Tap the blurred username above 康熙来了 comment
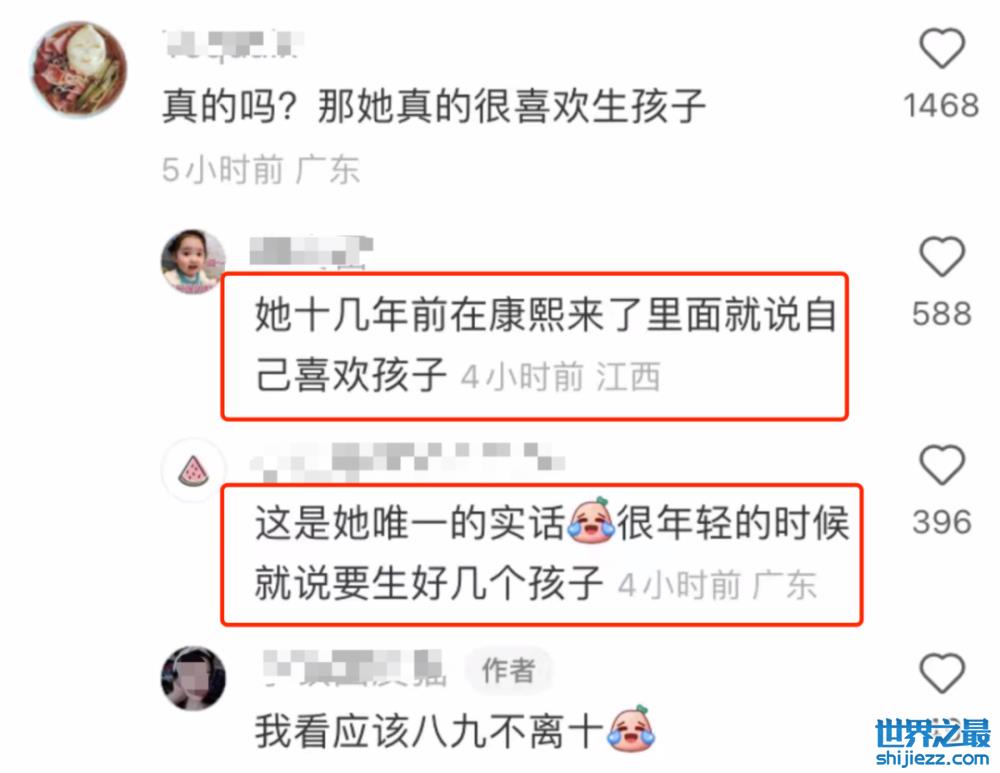1000x773 pixels. click(x=311, y=251)
